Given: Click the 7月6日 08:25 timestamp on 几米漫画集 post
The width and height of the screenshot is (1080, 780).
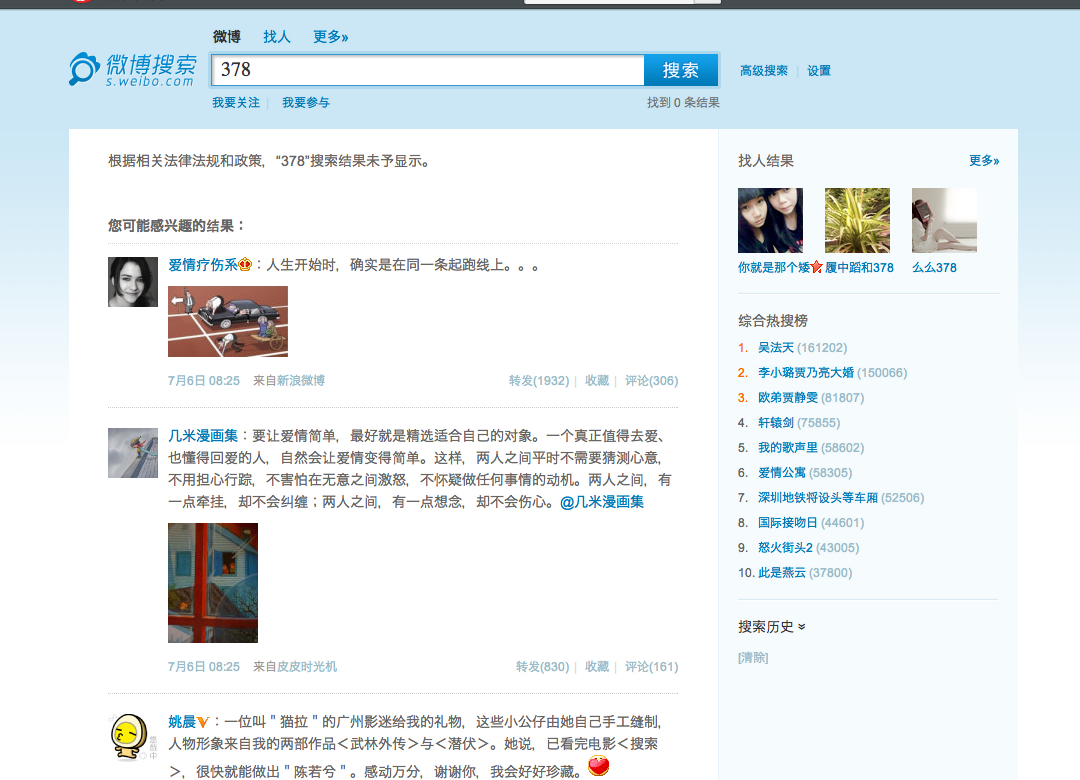Looking at the screenshot, I should tap(204, 666).
